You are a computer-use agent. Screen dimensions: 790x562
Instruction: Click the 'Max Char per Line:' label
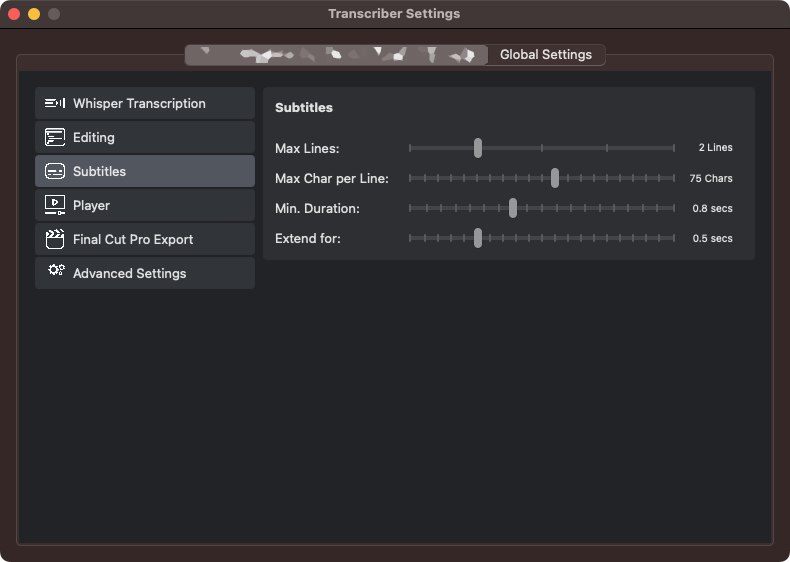(332, 178)
